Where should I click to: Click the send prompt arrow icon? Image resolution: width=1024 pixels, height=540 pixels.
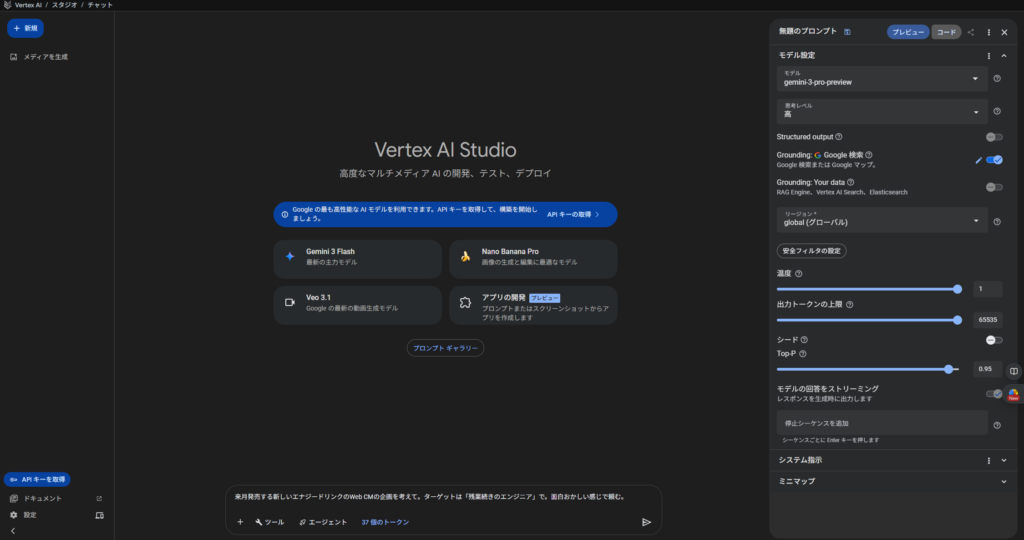point(646,522)
